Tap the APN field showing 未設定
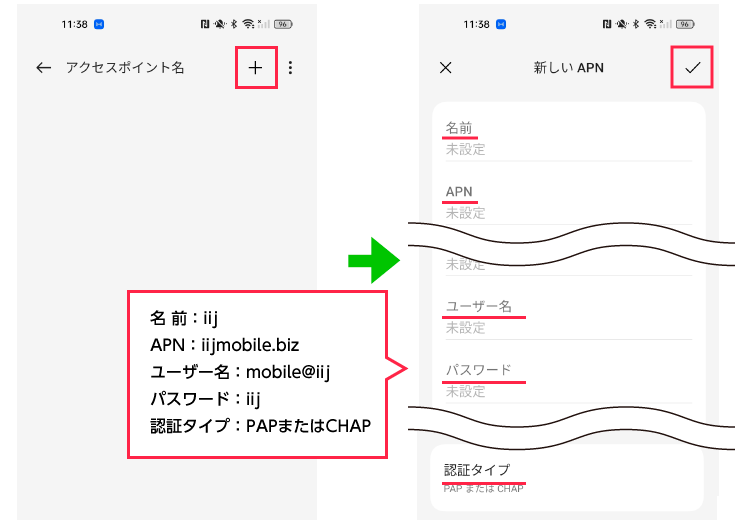Image resolution: width=740 pixels, height=525 pixels. pyautogui.click(x=569, y=203)
